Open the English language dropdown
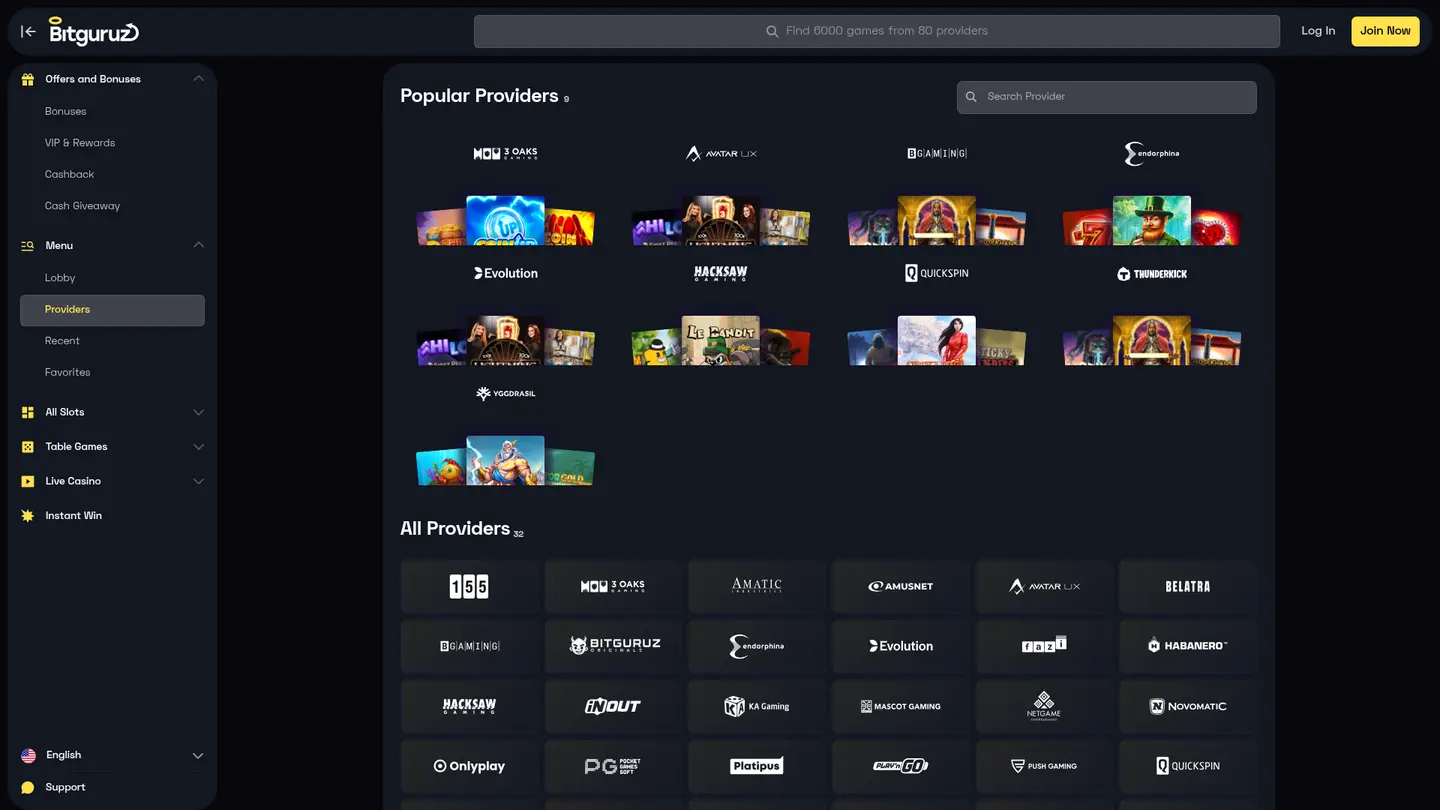This screenshot has width=1440, height=810. [x=112, y=755]
